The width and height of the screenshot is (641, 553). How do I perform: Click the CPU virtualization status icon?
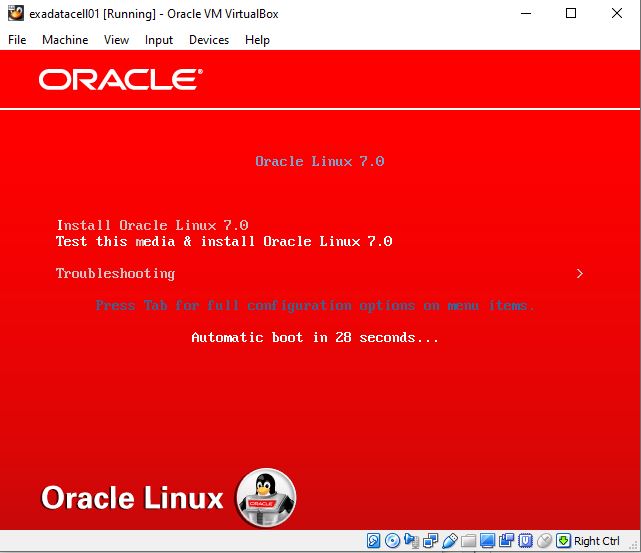(x=525, y=541)
